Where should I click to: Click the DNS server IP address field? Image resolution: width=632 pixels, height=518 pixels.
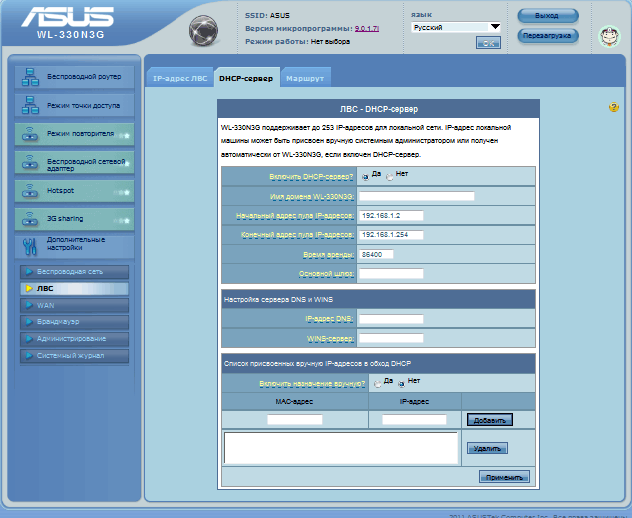click(391, 320)
